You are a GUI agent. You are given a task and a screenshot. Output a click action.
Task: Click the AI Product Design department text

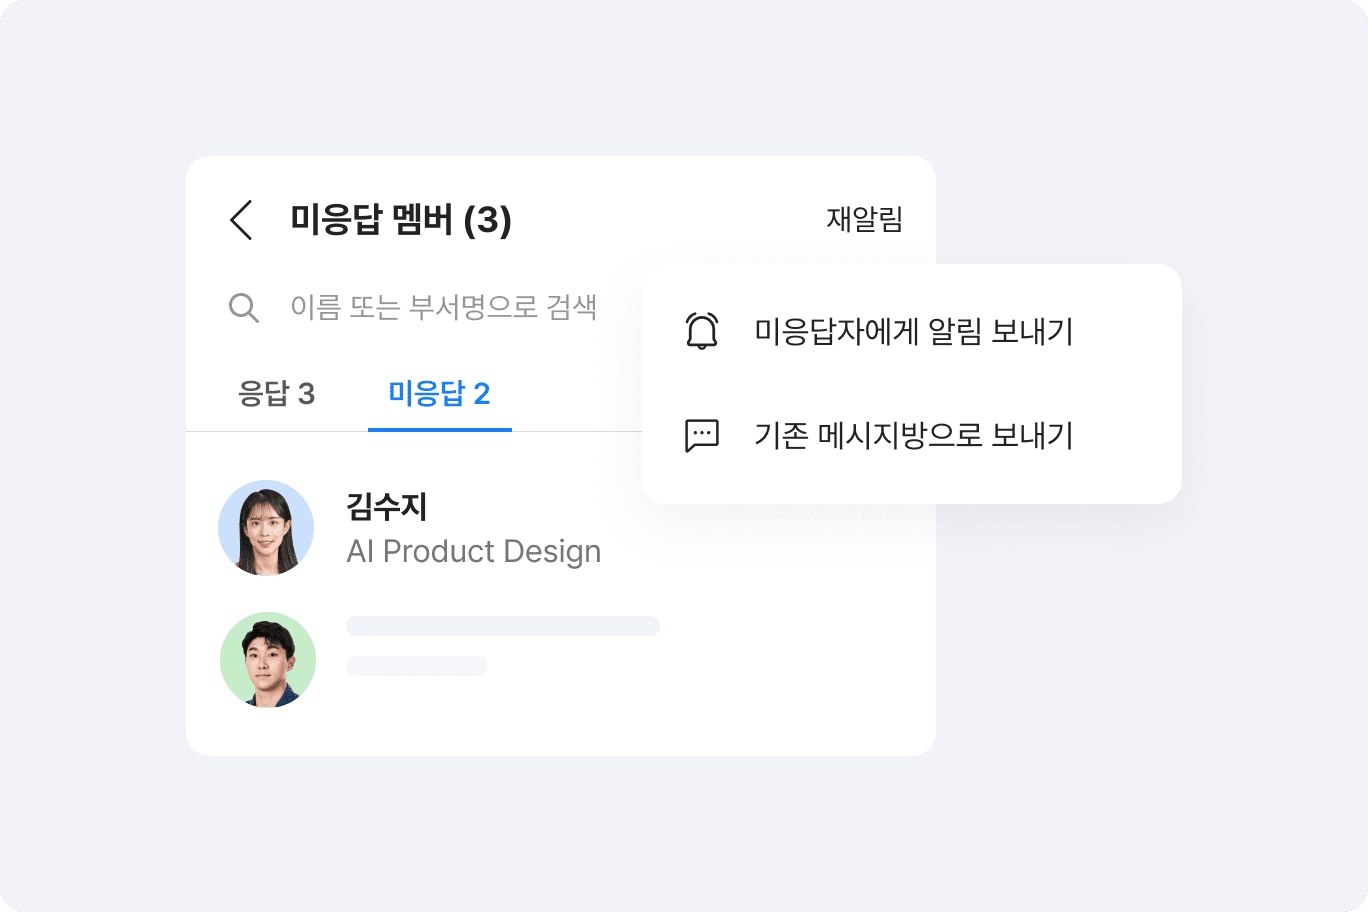473,552
